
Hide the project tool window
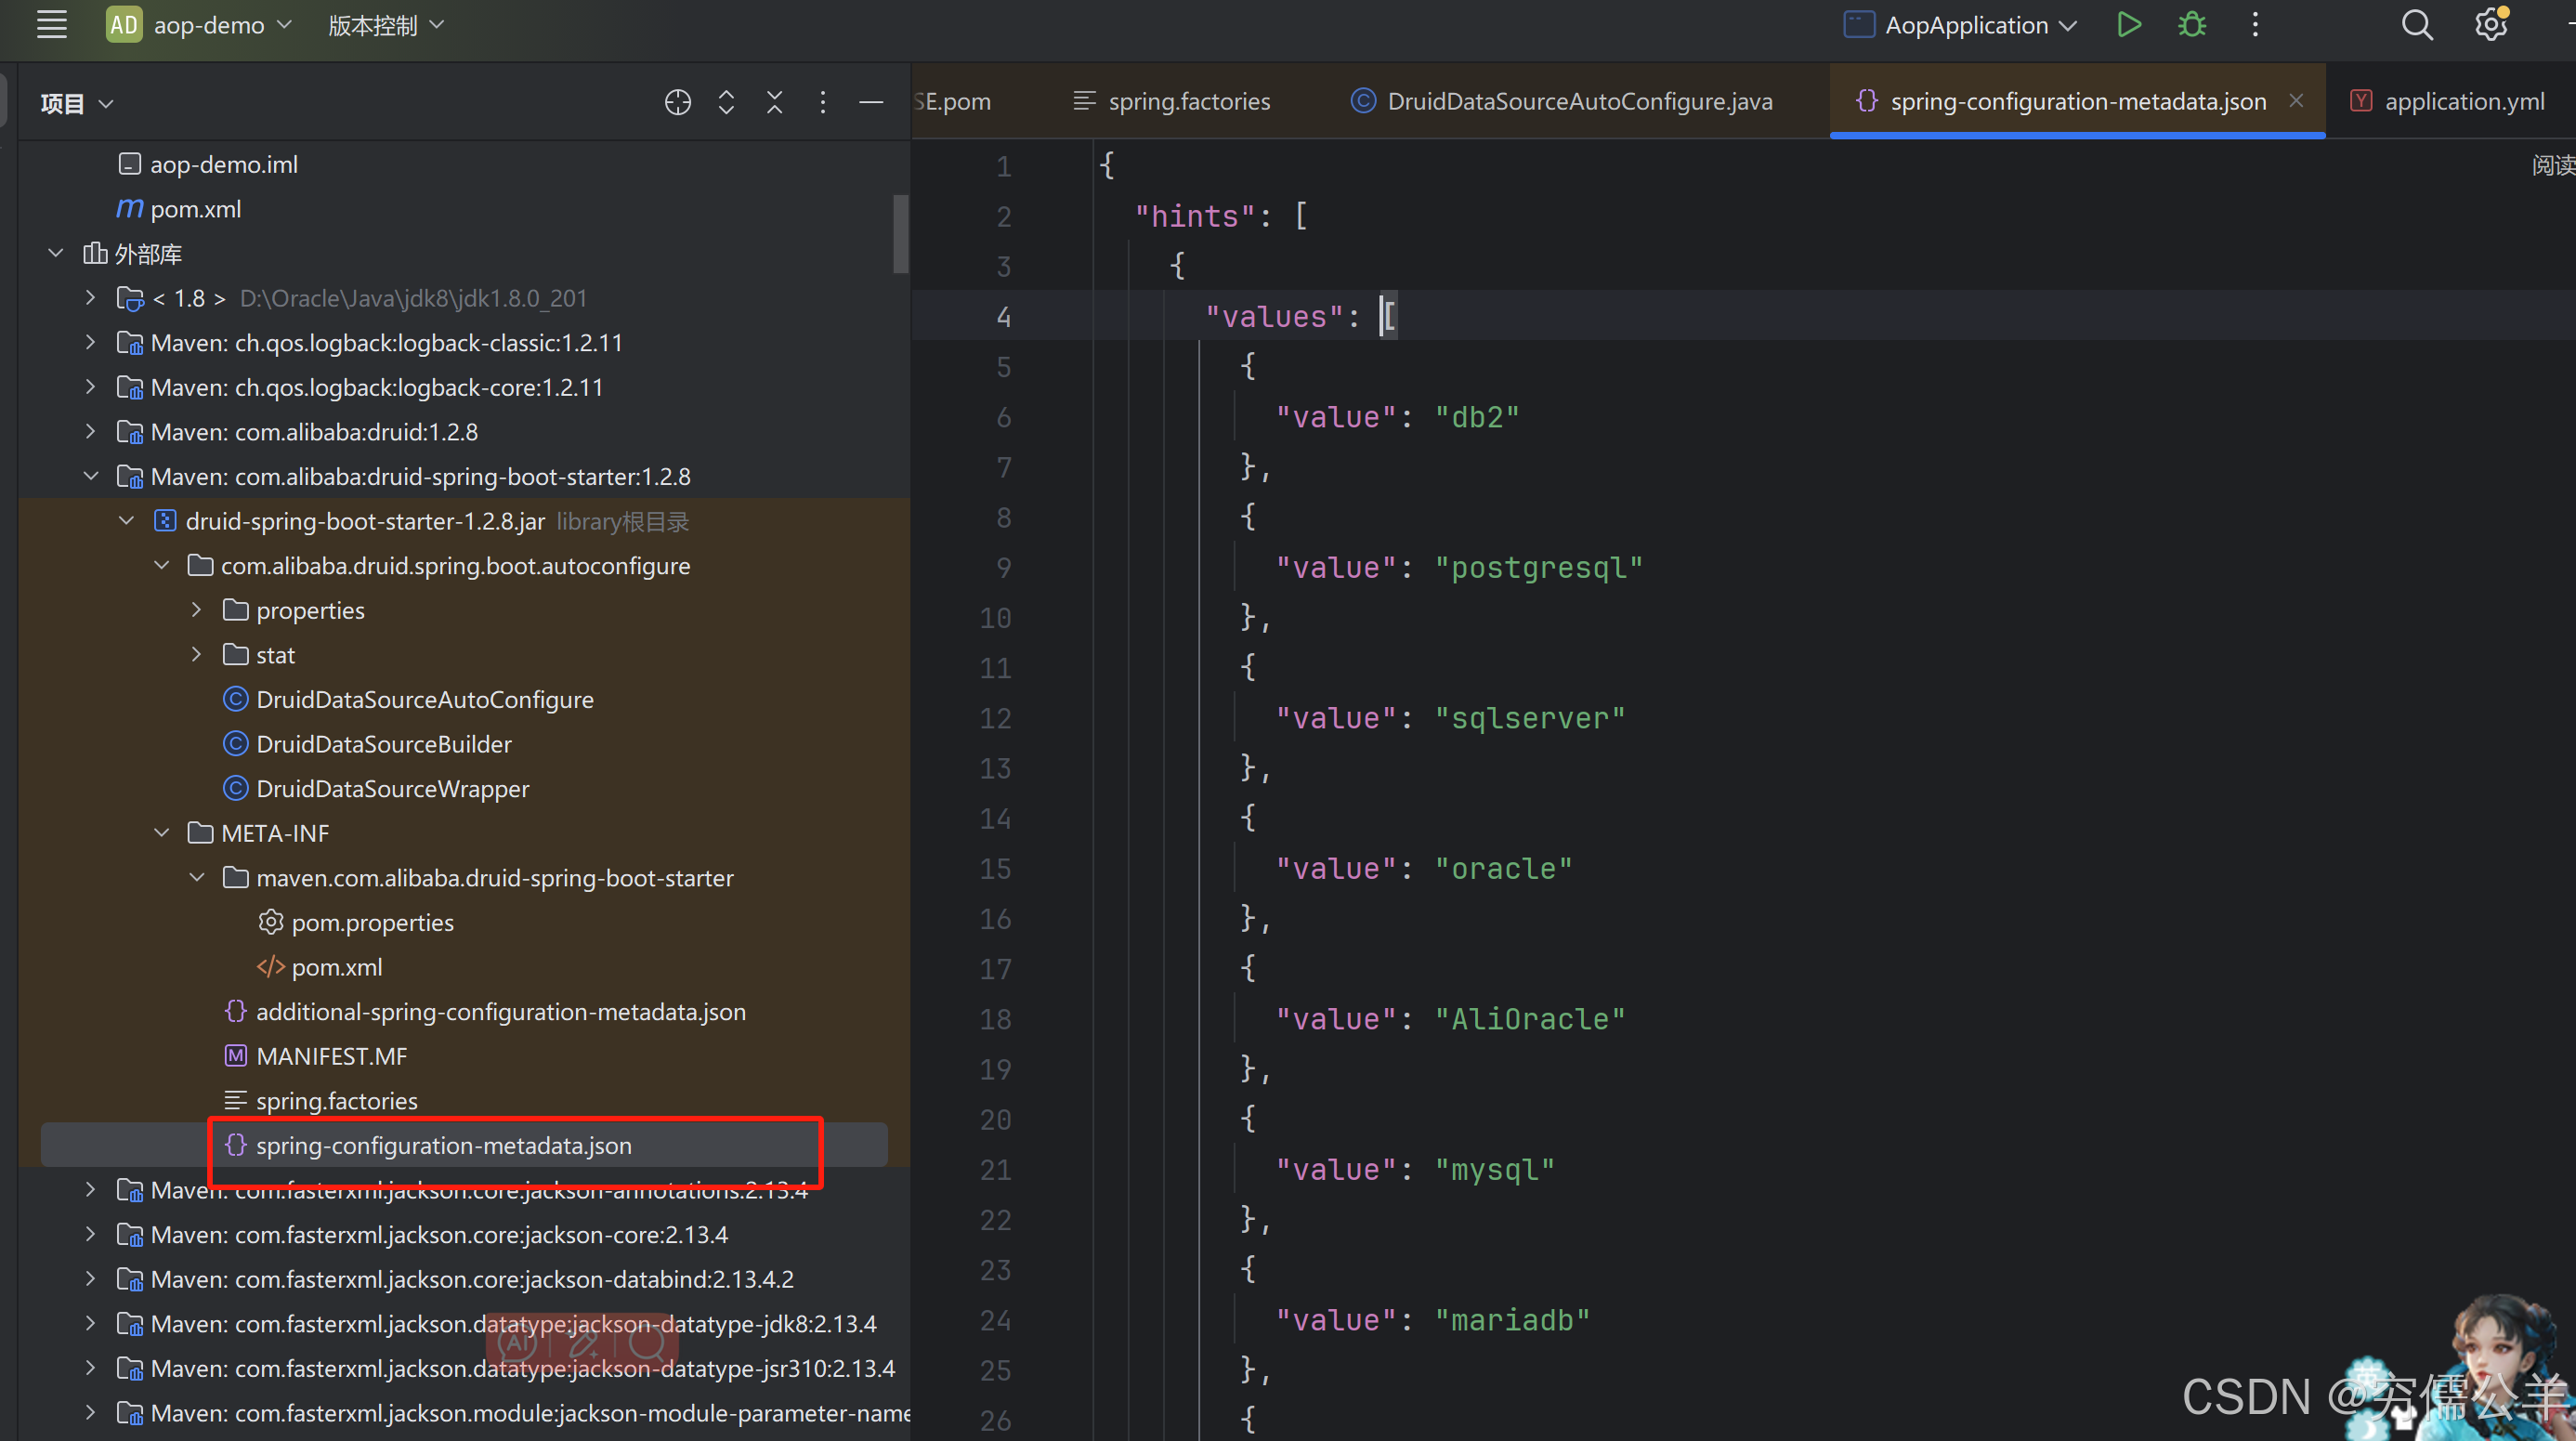tap(871, 102)
